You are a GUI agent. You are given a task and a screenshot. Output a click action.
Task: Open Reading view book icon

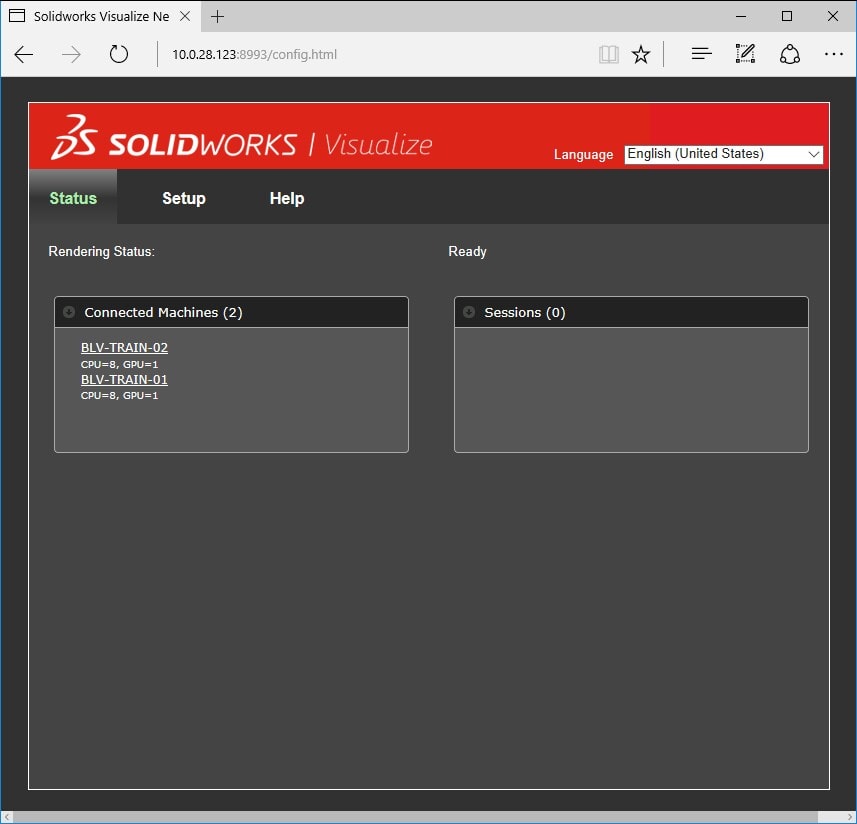[x=608, y=55]
